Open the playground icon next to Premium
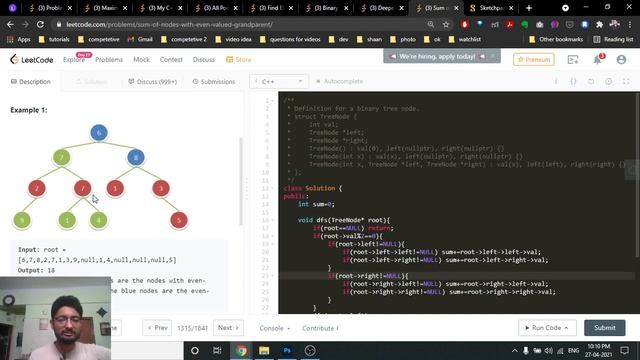 [573, 60]
